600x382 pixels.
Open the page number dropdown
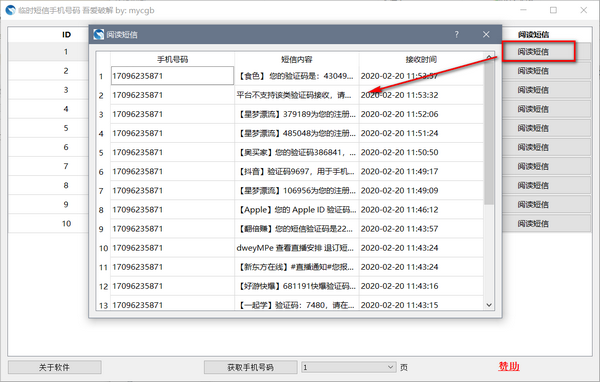(x=349, y=367)
